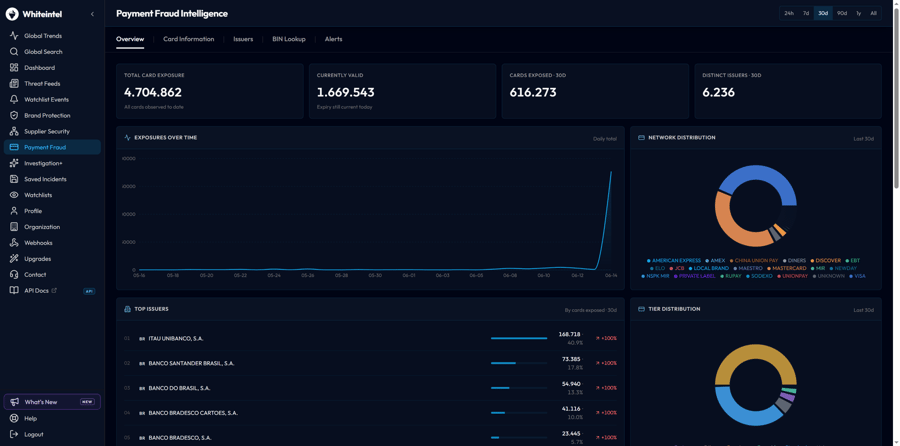Go to the Dashboard sidebar item
This screenshot has width=900, height=446.
pos(52,68)
